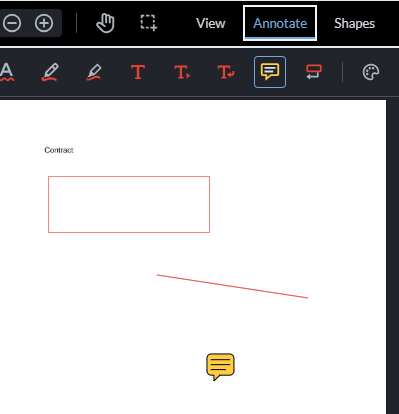
Task: Open the yellow sticky note on the page
Action: tap(220, 367)
